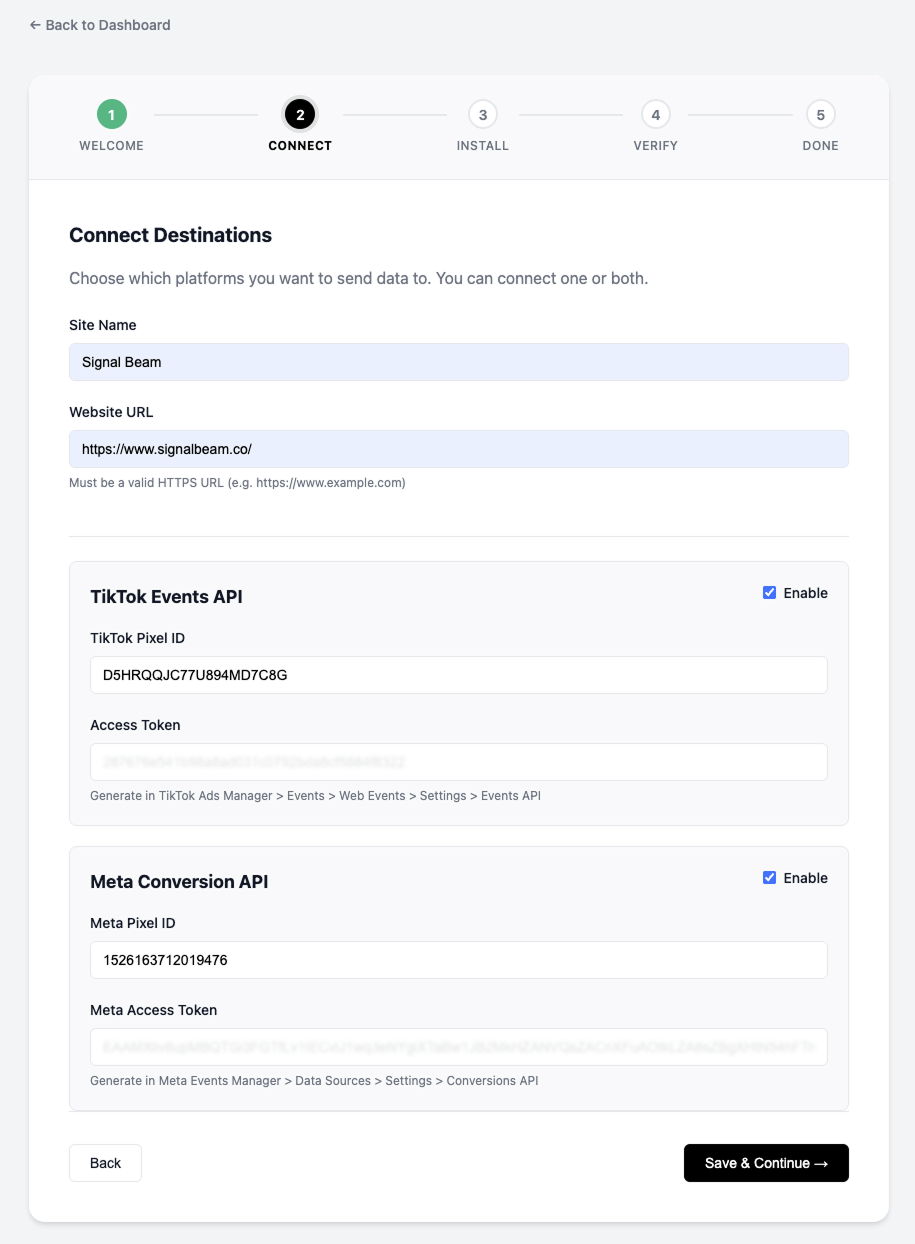Click the Meta Access Token field

point(459,1047)
